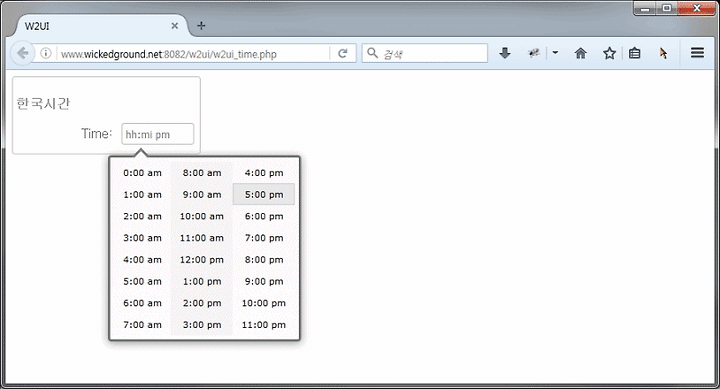This screenshot has height=389, width=720.
Task: Select 2:00 am in time picker
Action: (x=142, y=216)
